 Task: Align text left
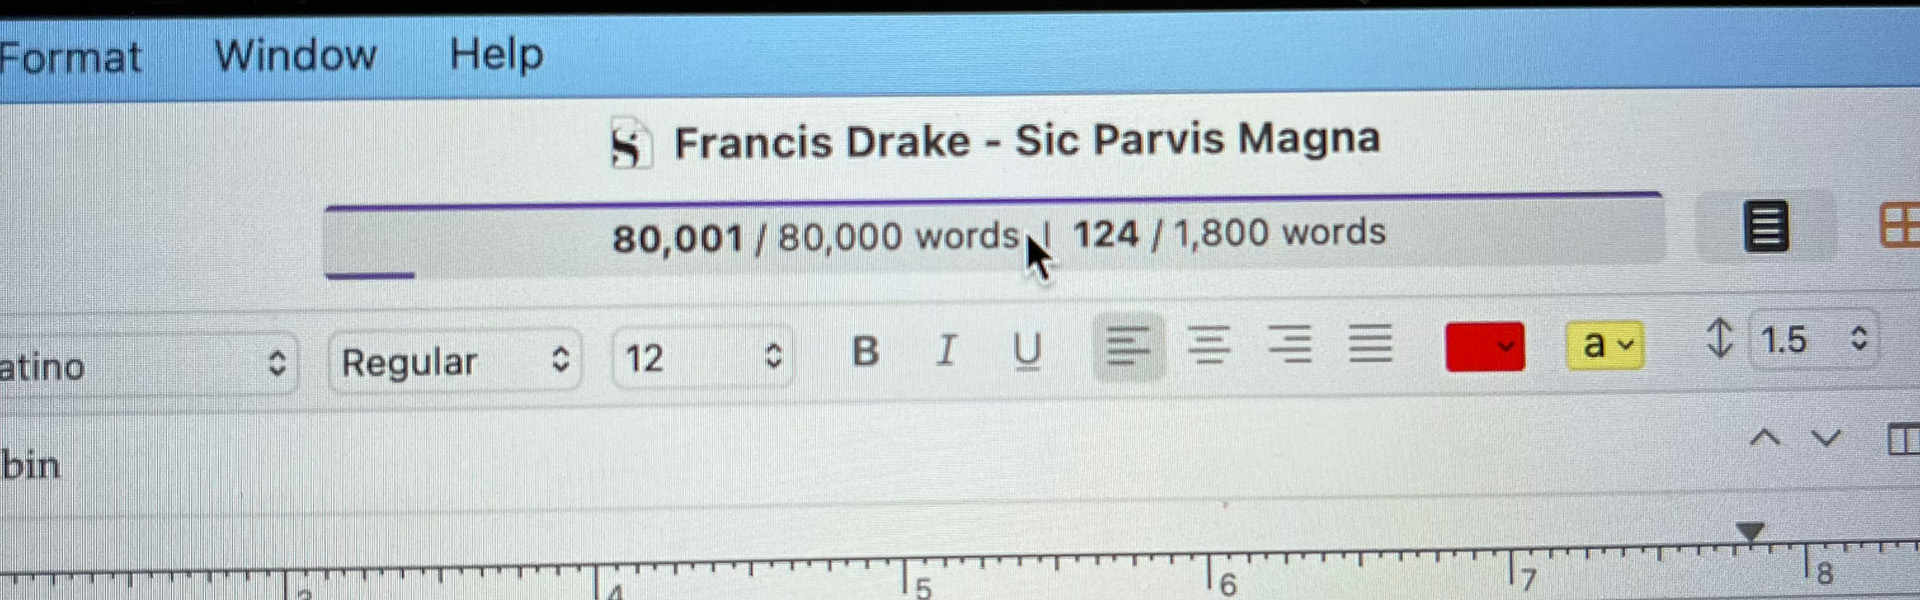pos(1129,347)
